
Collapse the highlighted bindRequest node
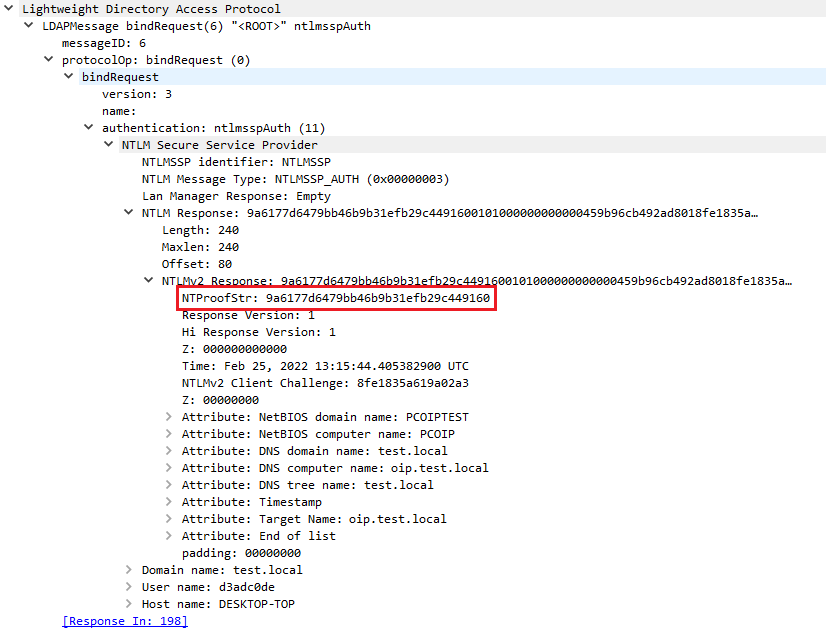(68, 76)
